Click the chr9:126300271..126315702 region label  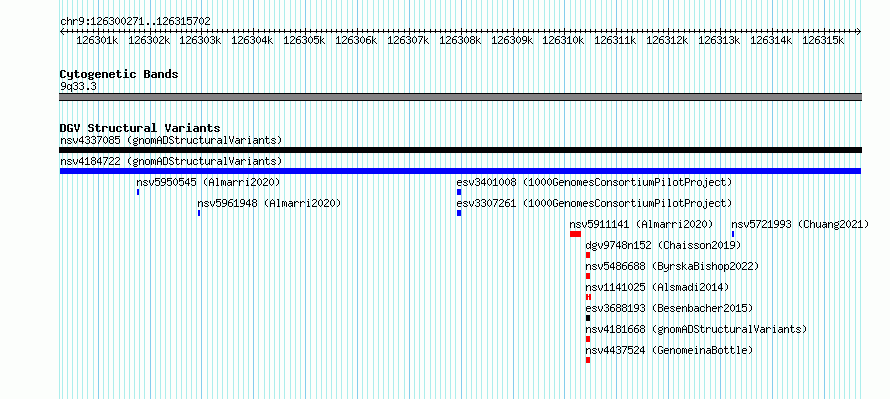click(136, 21)
